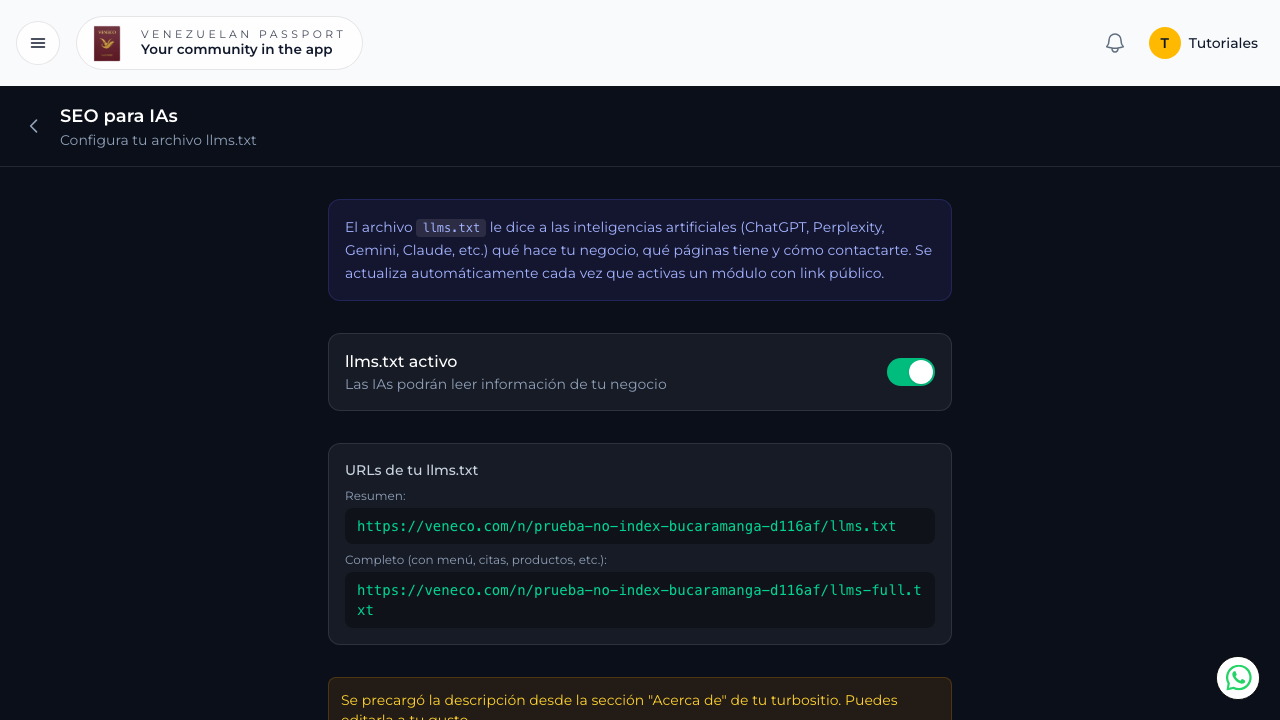Click the inline 'llms.txt' code tag
1280x720 pixels.
451,228
